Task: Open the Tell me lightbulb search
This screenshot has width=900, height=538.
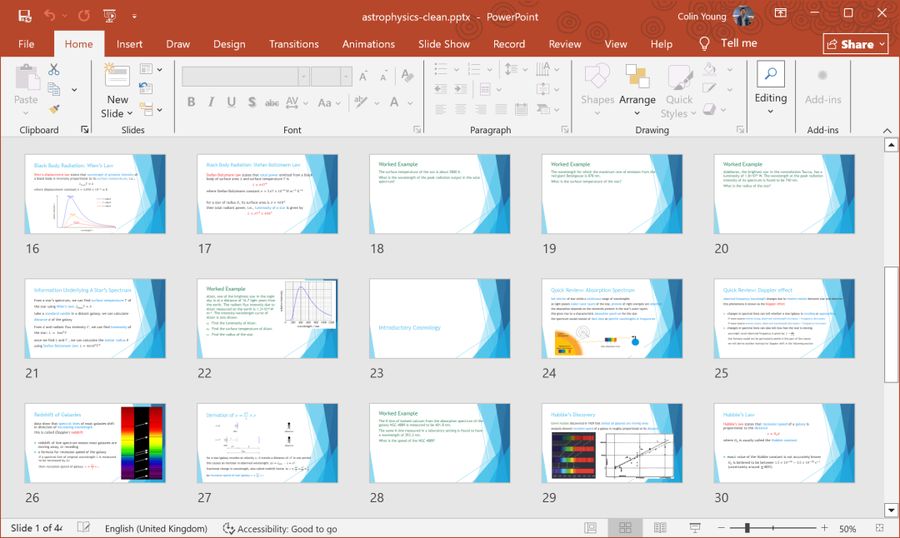Action: 704,44
